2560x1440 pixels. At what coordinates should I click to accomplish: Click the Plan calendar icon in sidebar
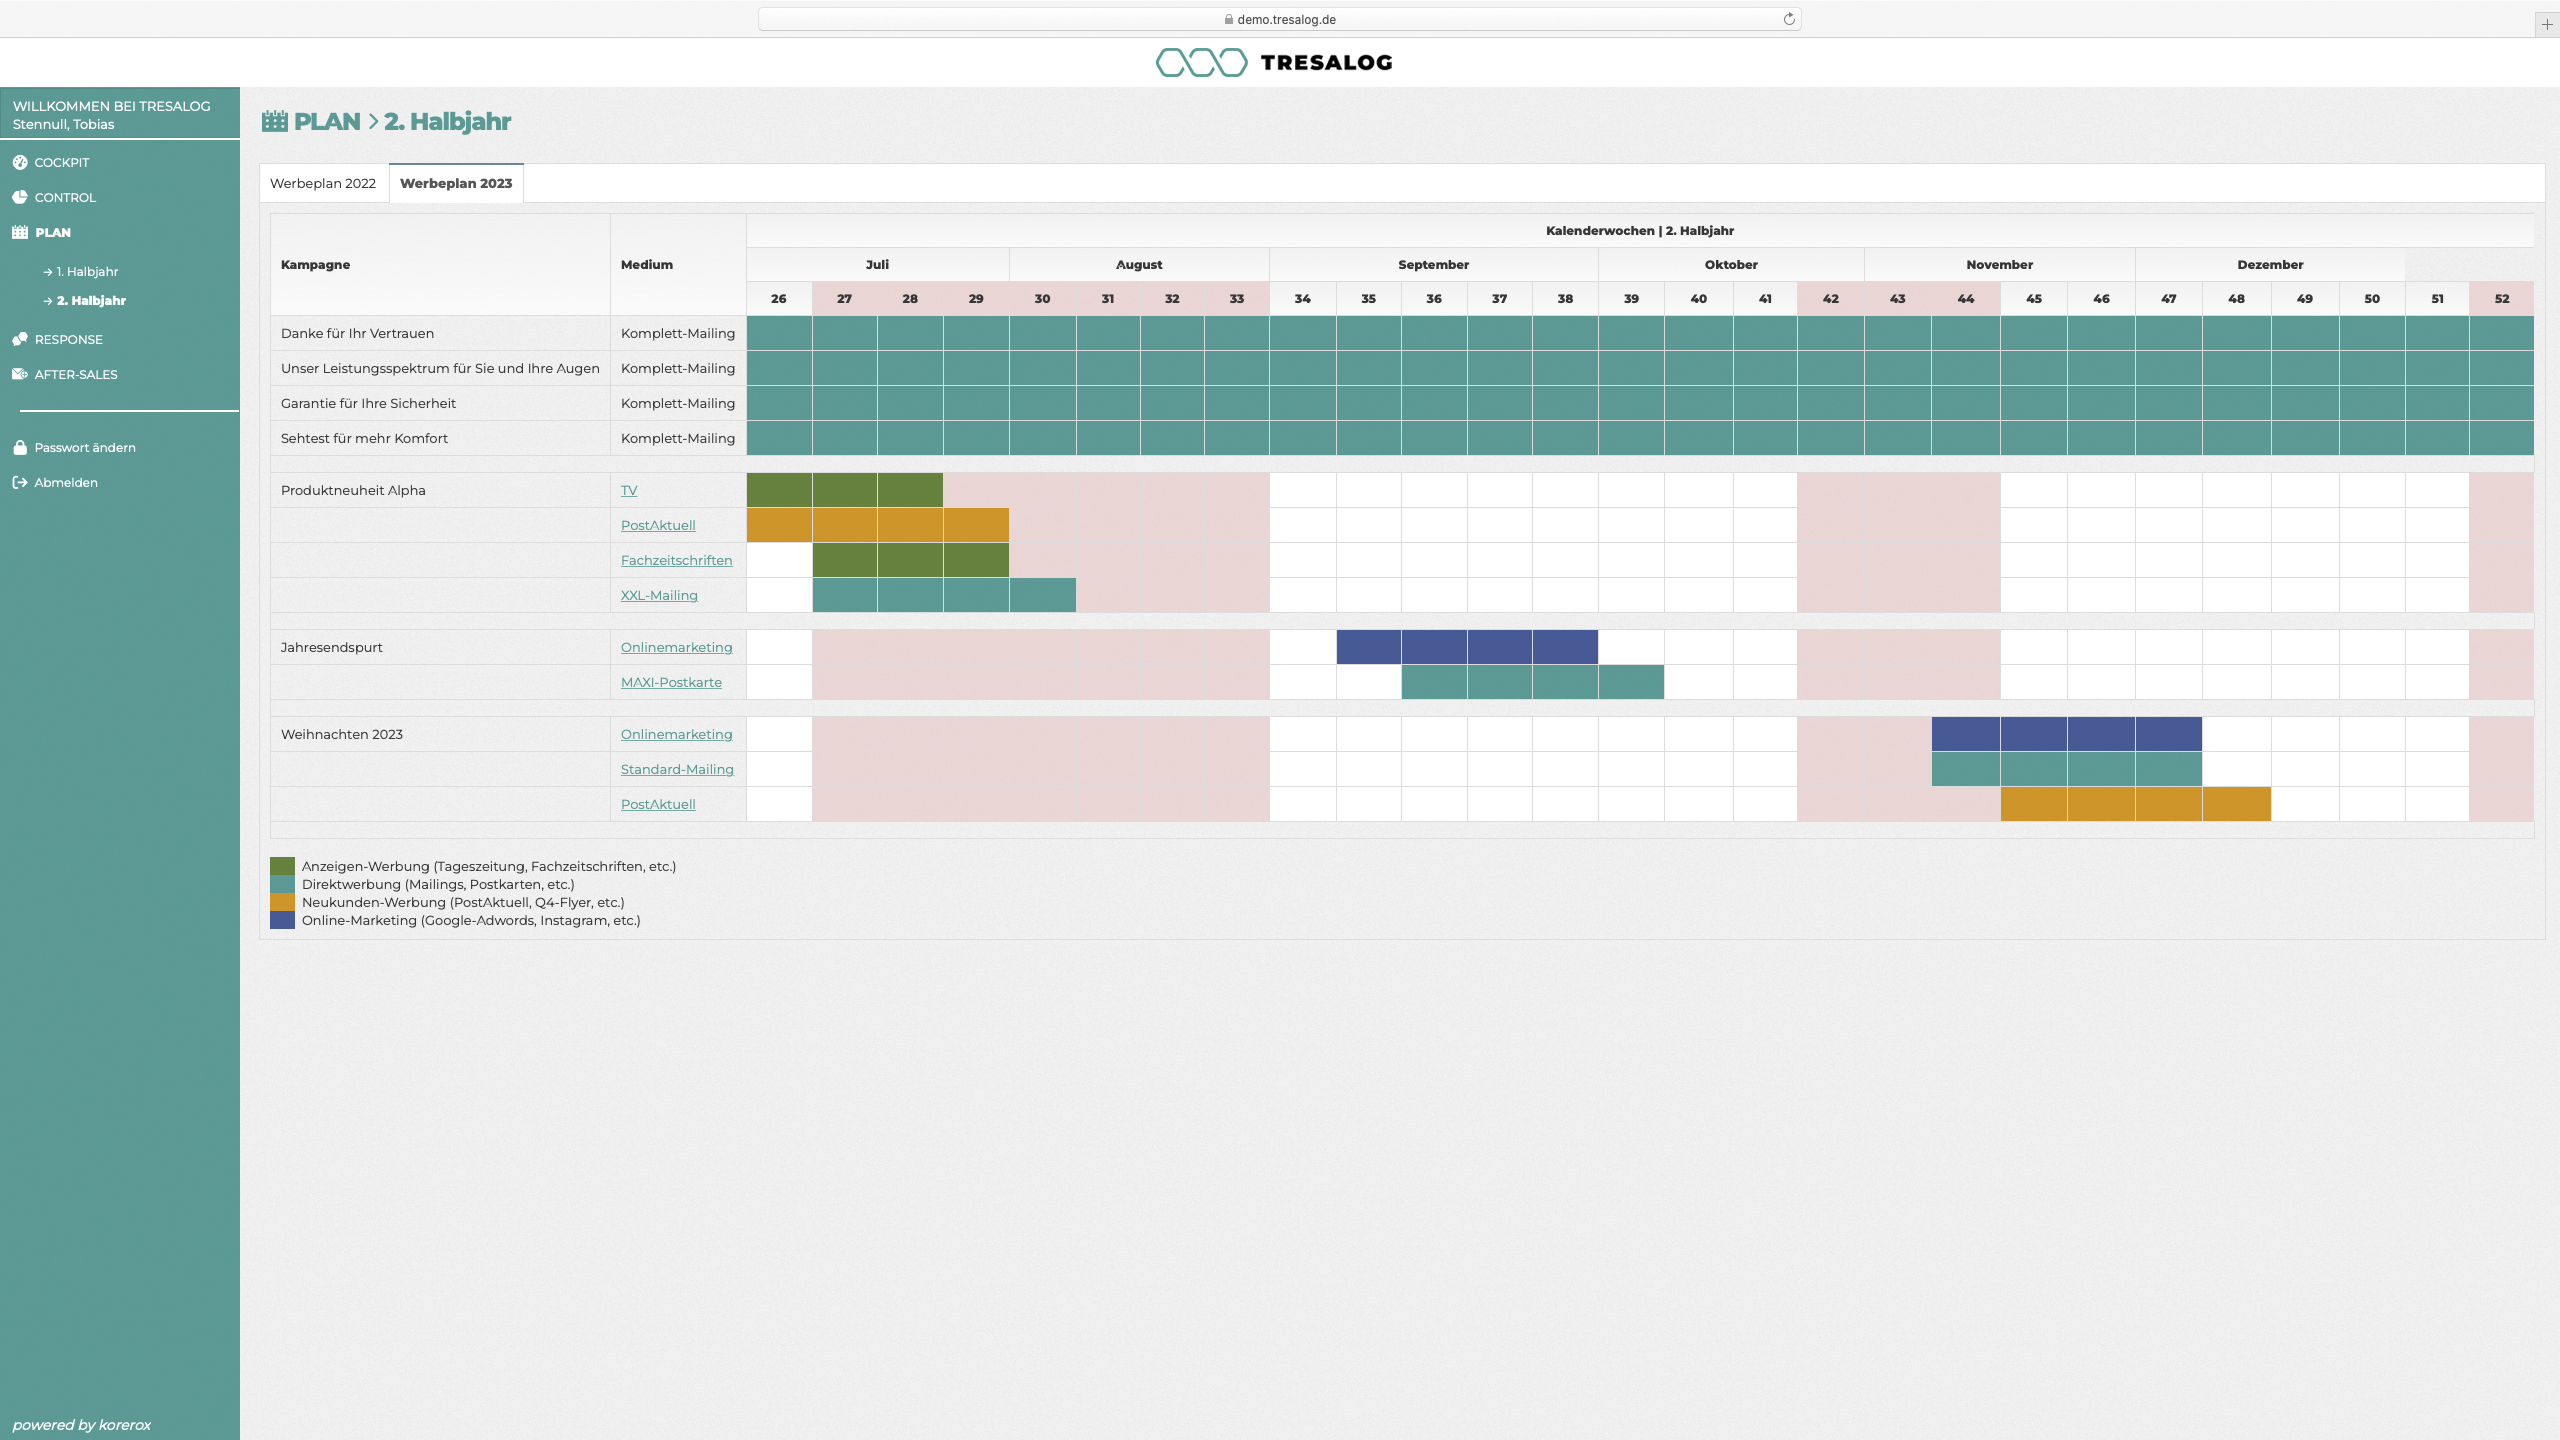(x=20, y=232)
